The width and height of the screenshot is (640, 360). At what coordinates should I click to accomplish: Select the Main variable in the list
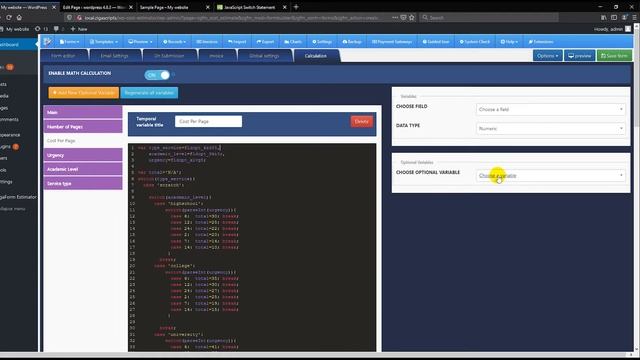[83, 112]
